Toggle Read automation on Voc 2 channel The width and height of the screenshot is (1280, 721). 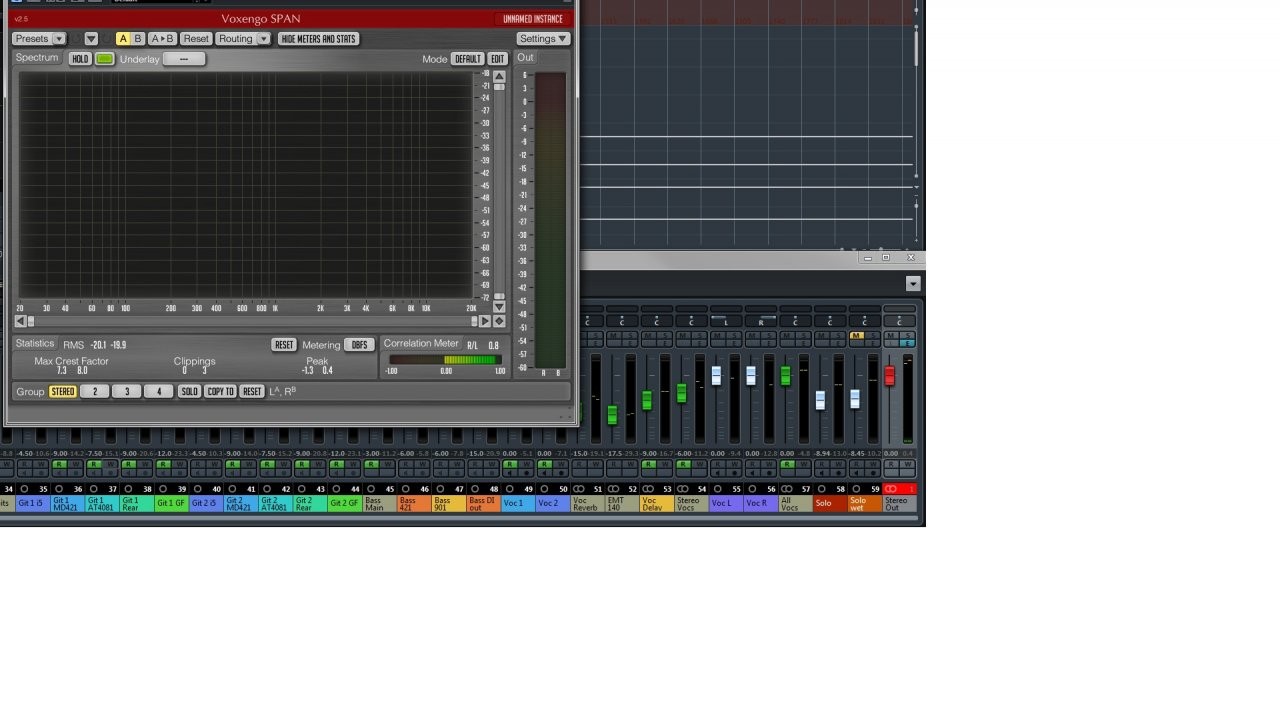[545, 465]
